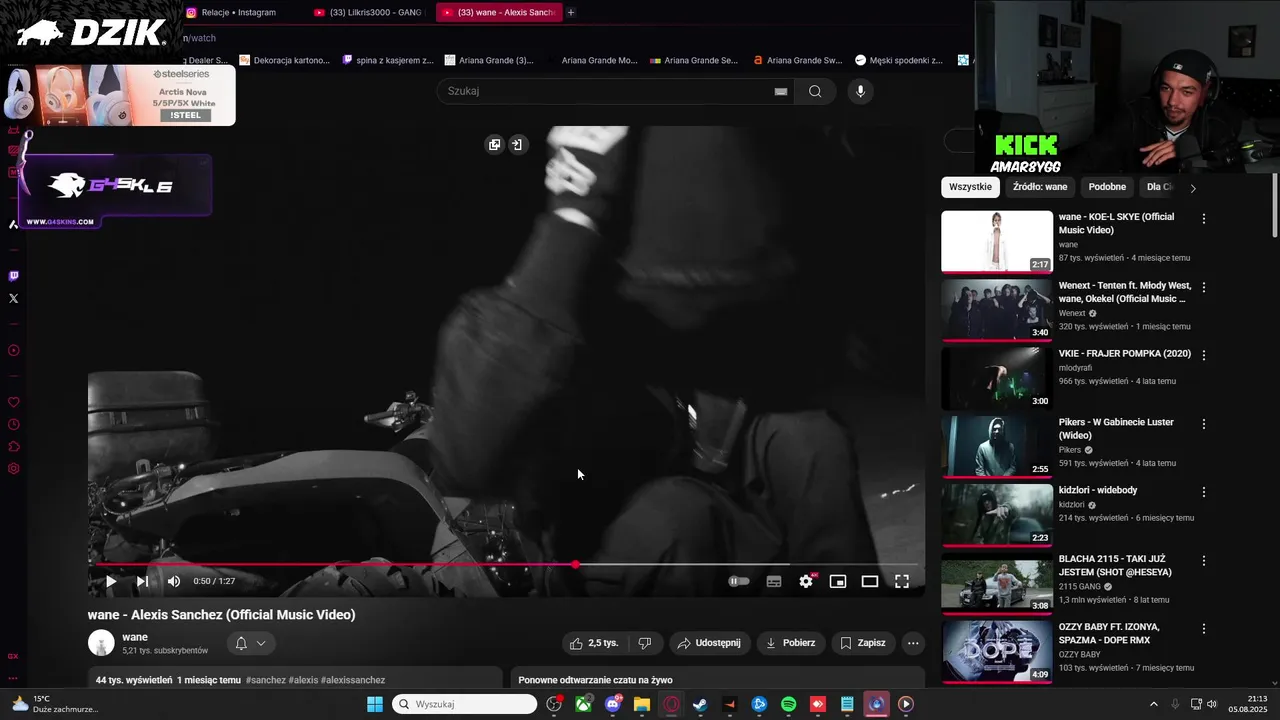This screenshot has height=720, width=1280.
Task: Open player settings gear
Action: [x=806, y=581]
